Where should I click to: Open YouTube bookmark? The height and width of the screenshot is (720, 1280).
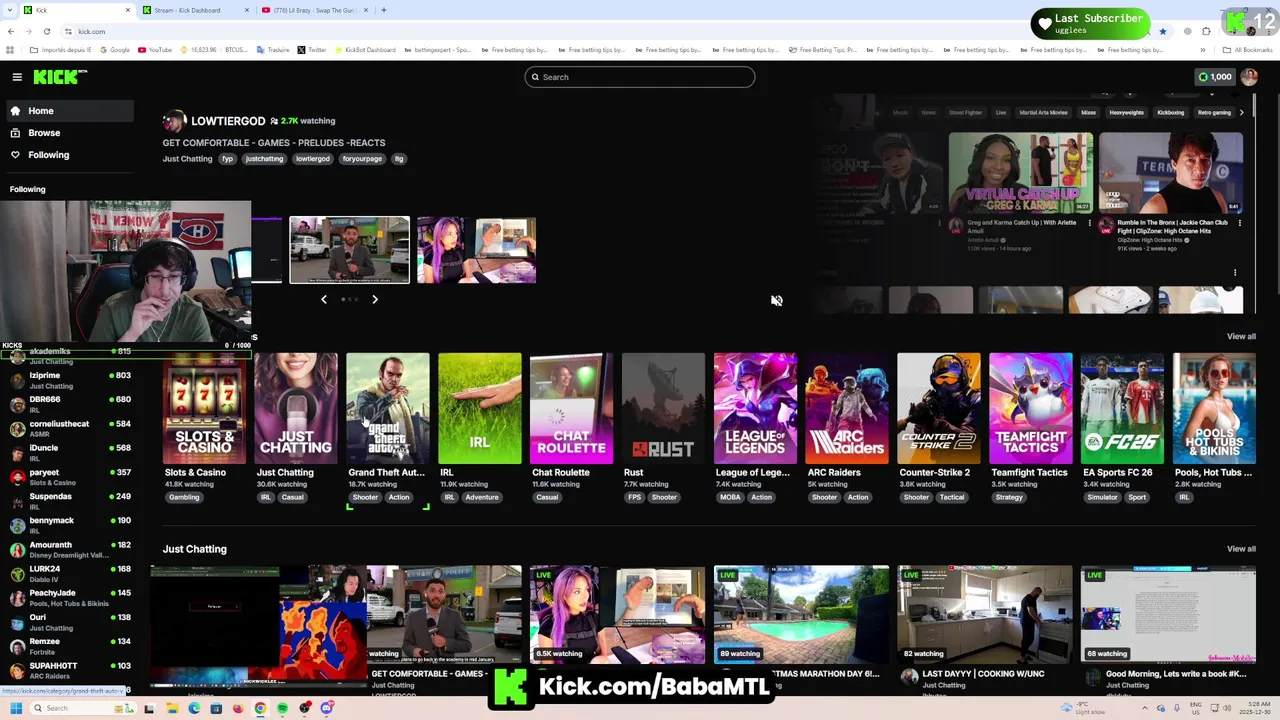155,50
